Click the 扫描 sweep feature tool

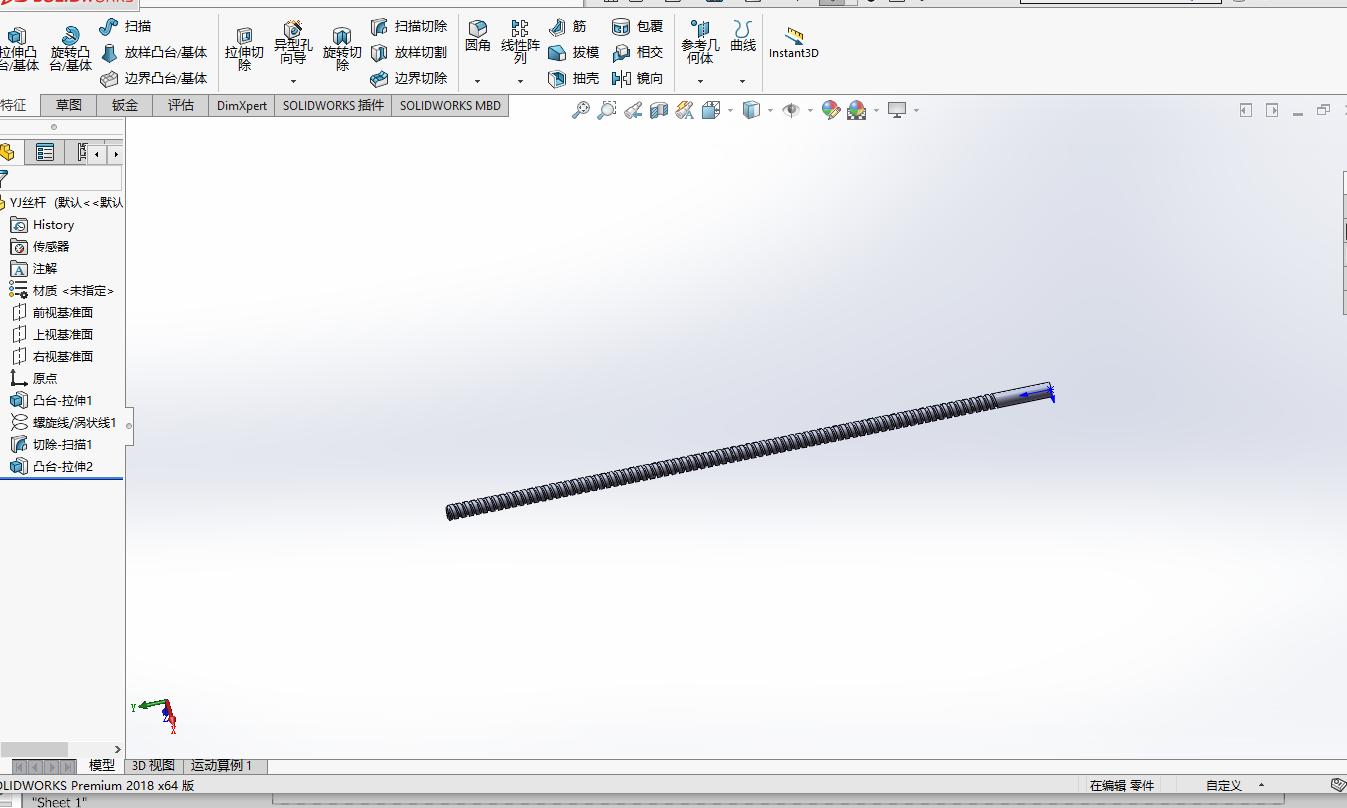[x=126, y=26]
